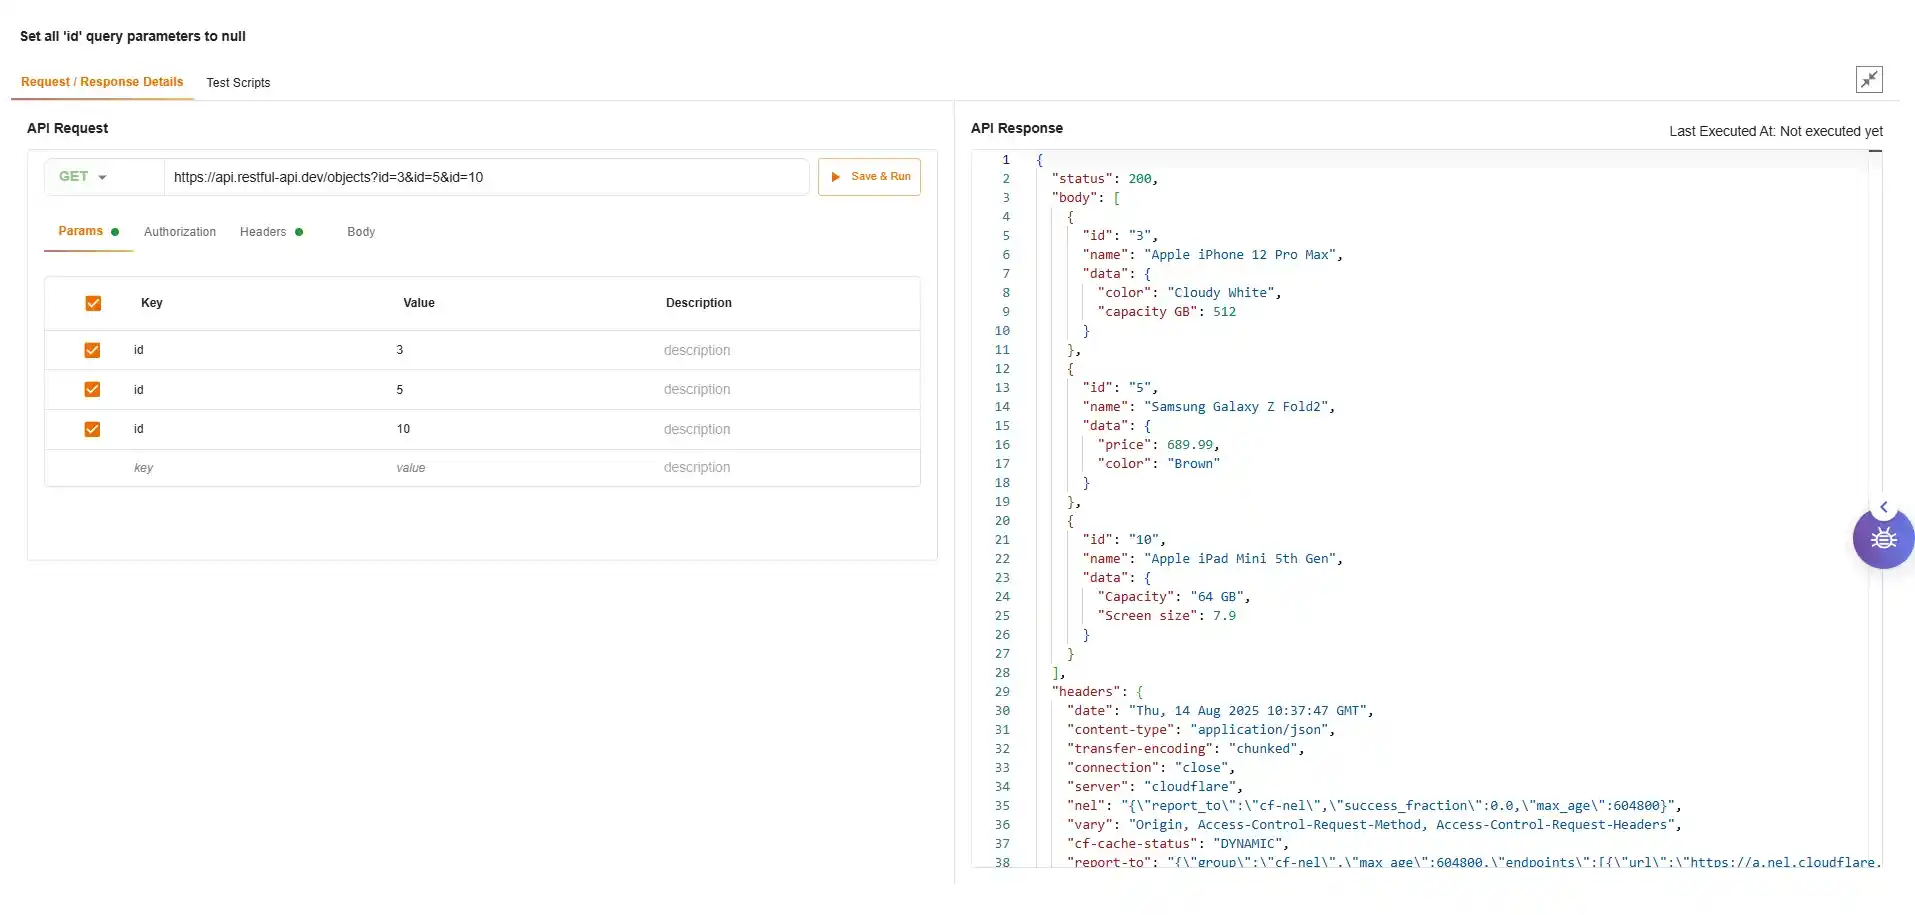
Task: Click the Params tab
Action: (x=81, y=231)
